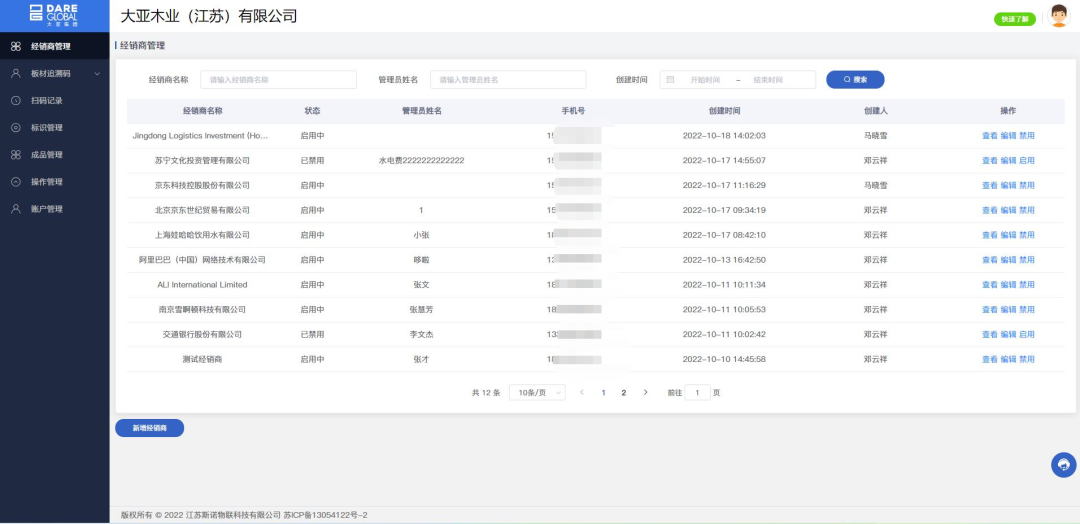Click the 张慧芳 manager name cell
This screenshot has height=524, width=1080.
[422, 309]
